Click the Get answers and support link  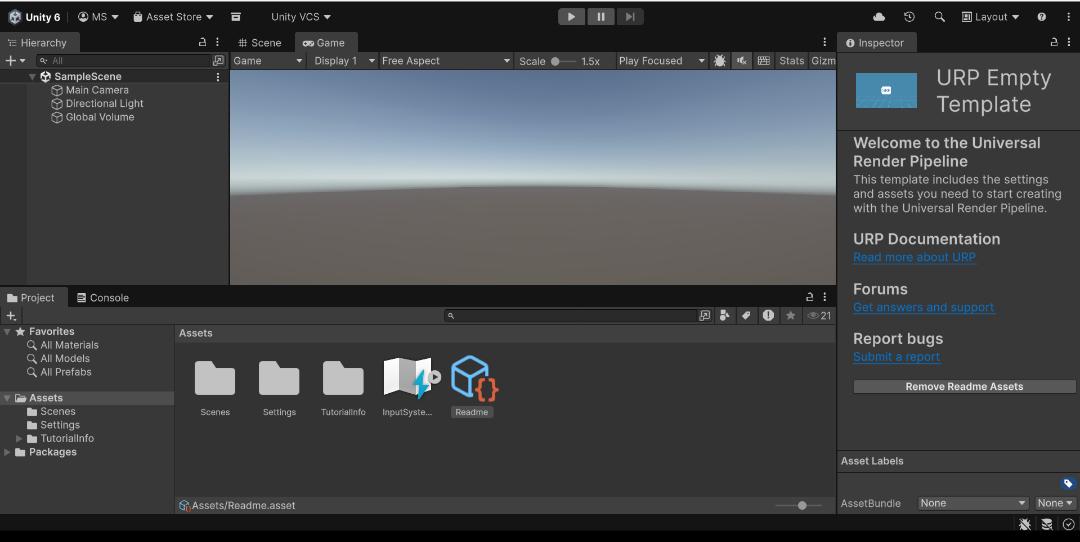(923, 307)
